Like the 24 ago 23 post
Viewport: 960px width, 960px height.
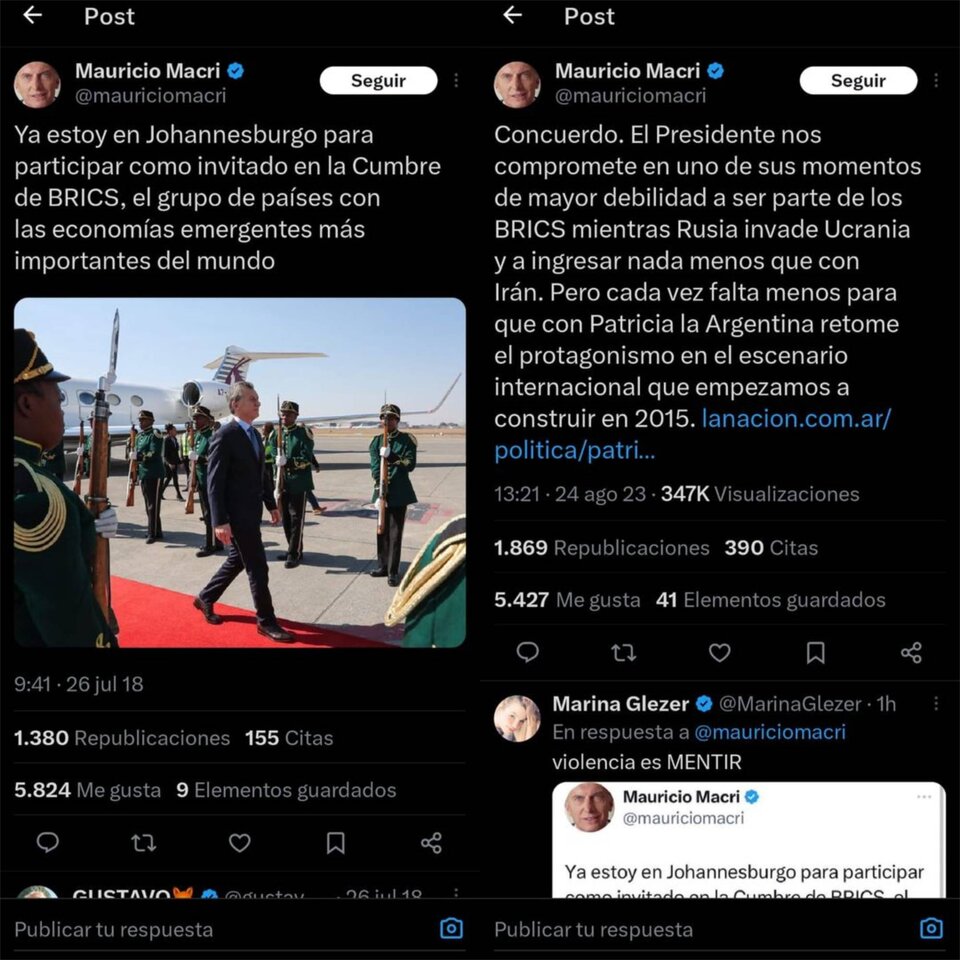[x=719, y=653]
